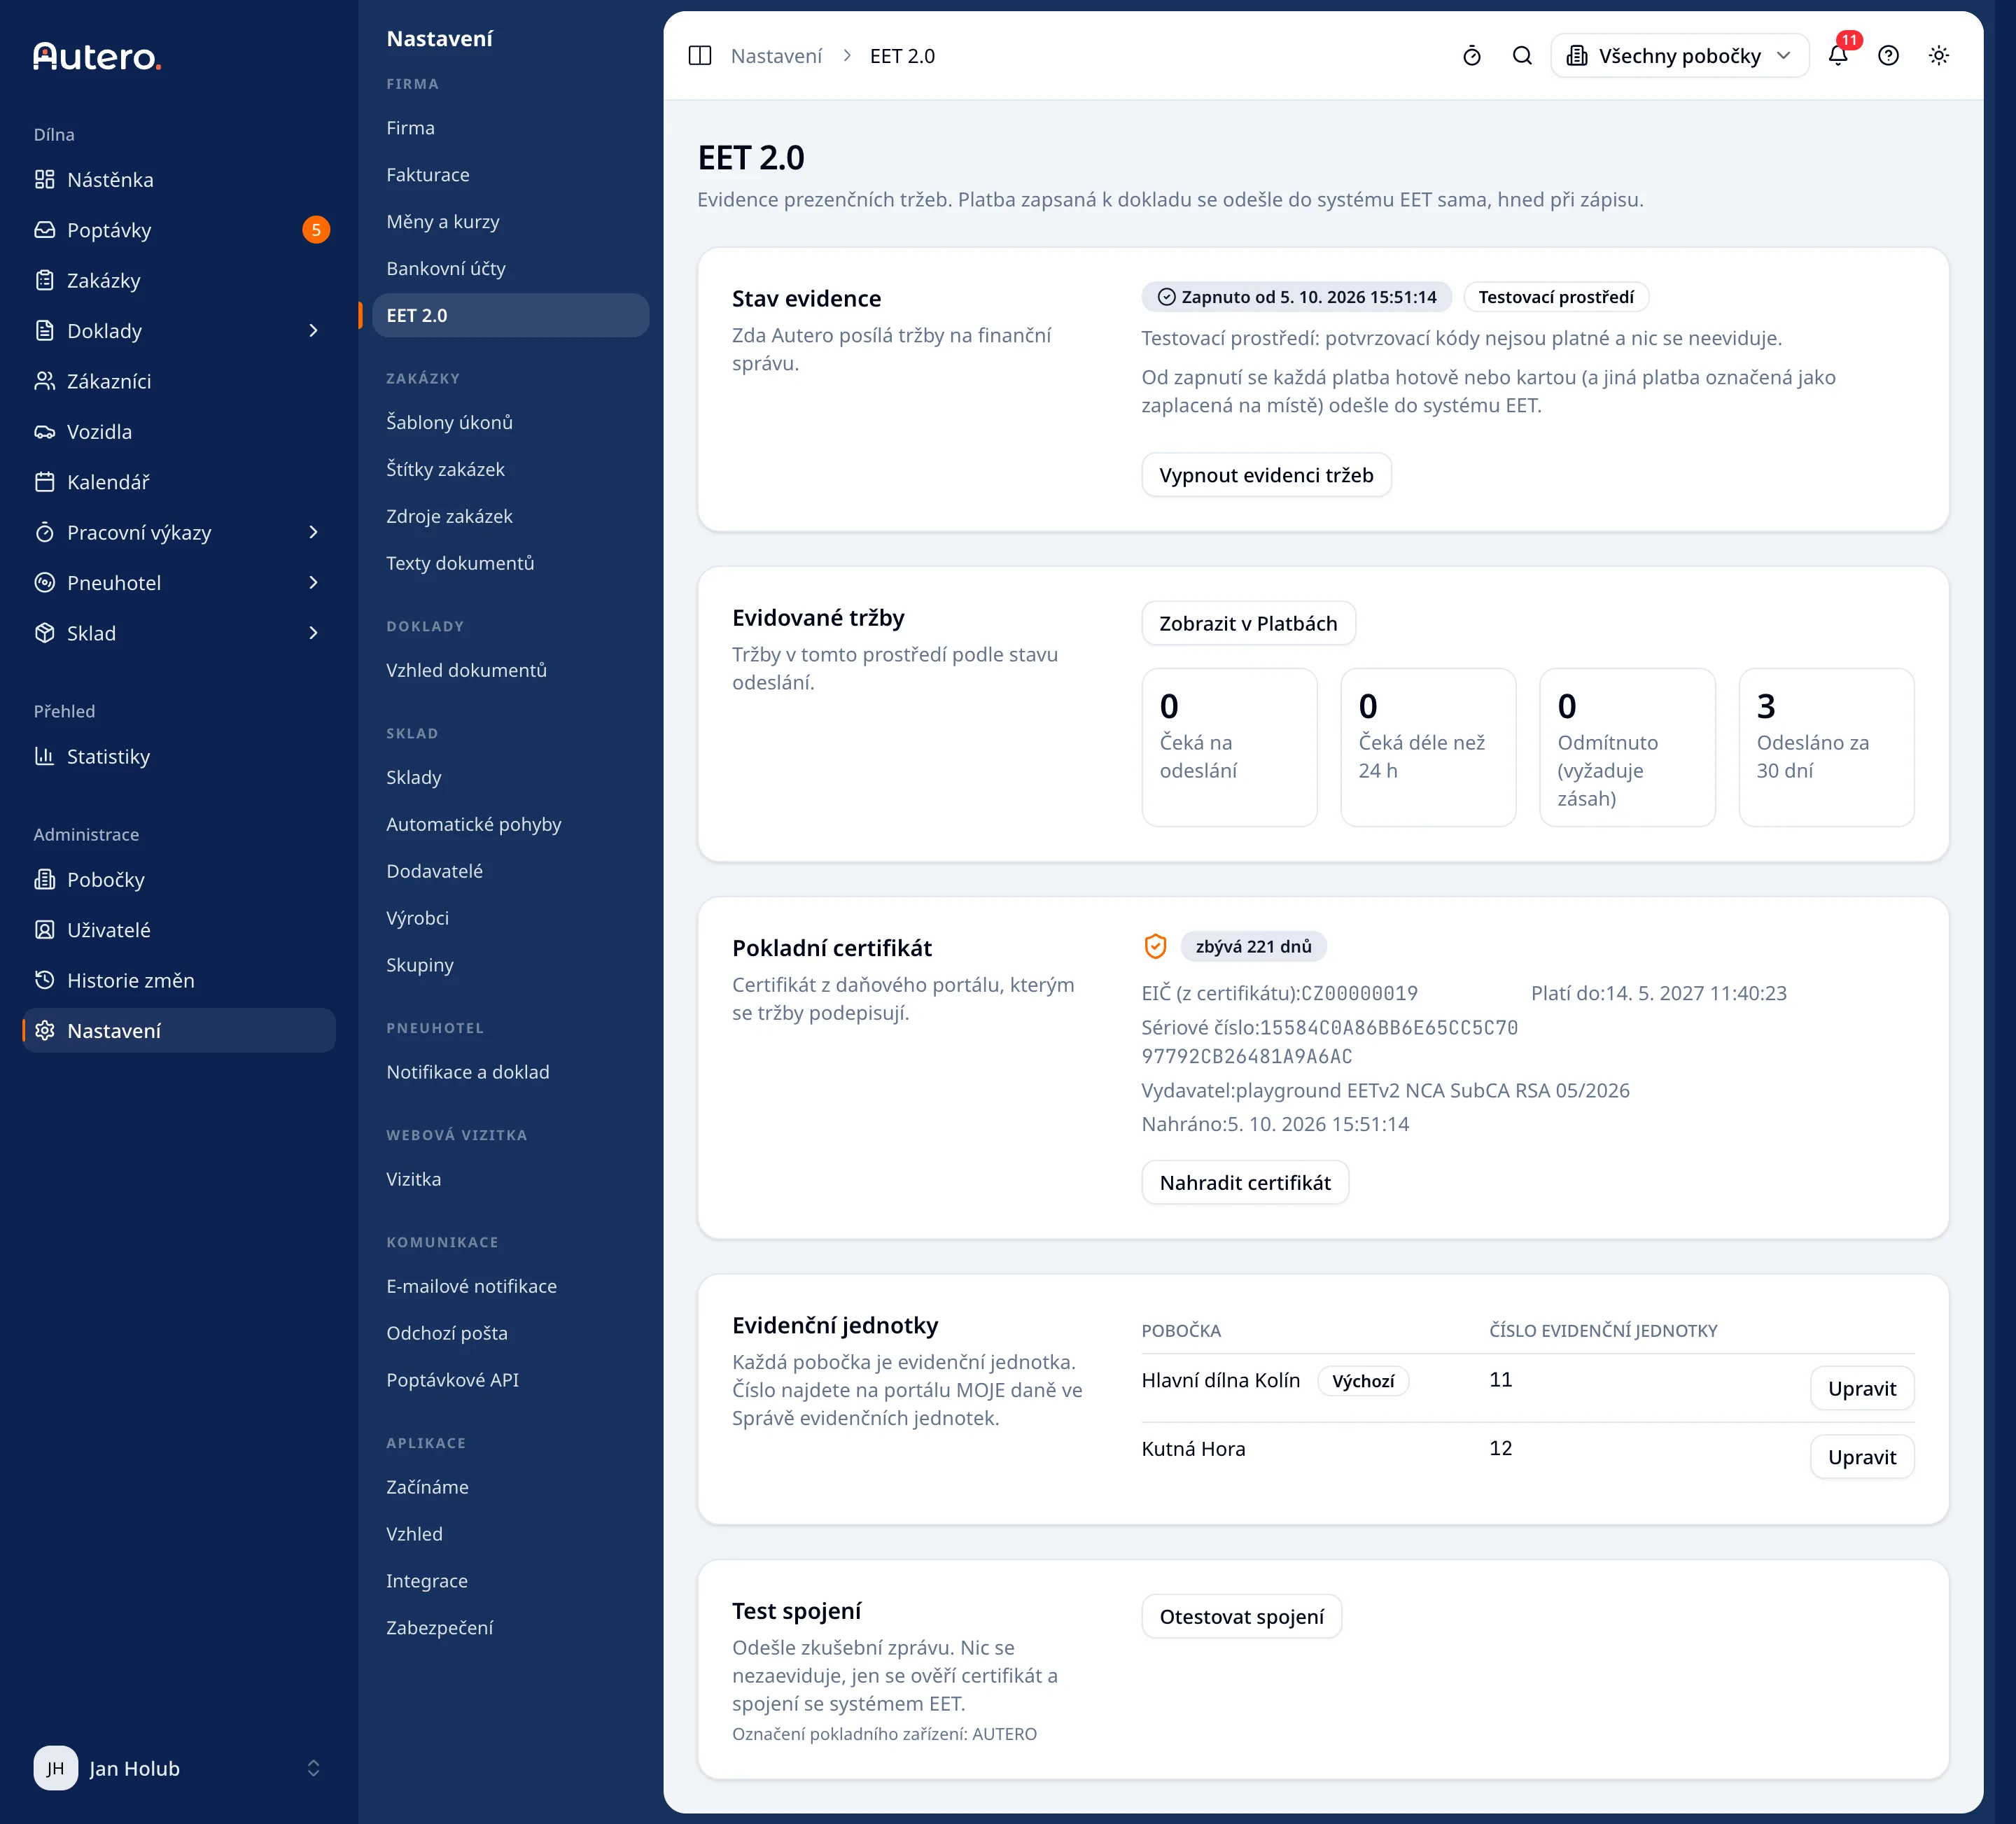Open the Všechny pobočky branch dropdown
Screen dimensions: 2016x1824
click(1679, 56)
